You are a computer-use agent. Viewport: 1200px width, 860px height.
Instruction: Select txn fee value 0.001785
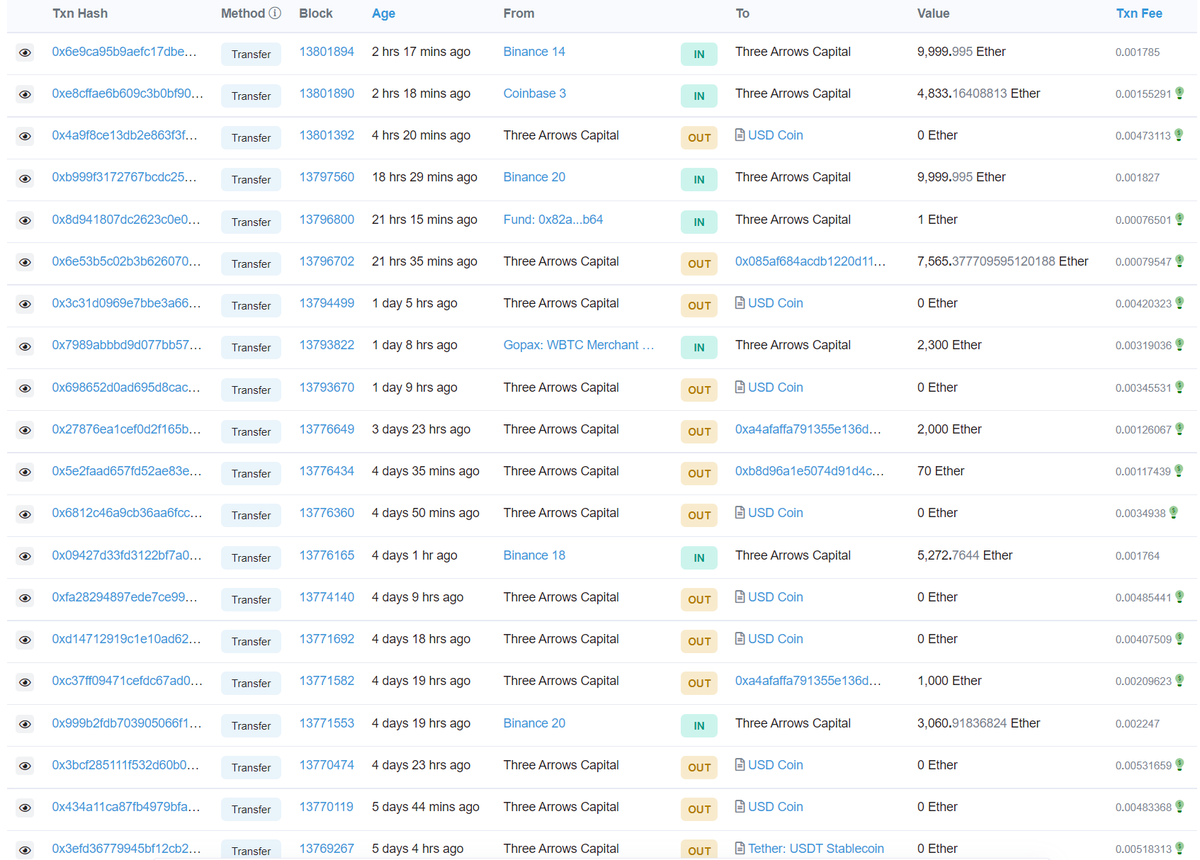[x=1138, y=52]
